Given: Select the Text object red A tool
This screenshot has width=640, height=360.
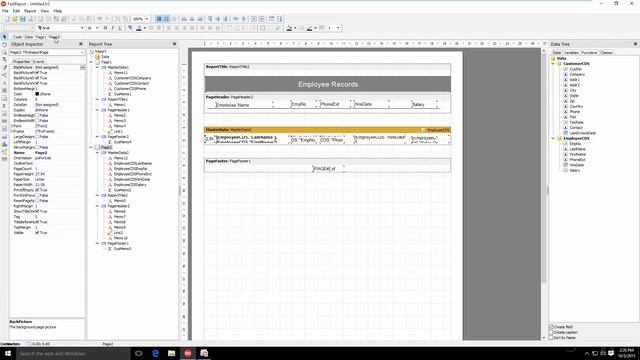Looking at the screenshot, I should [x=4, y=83].
